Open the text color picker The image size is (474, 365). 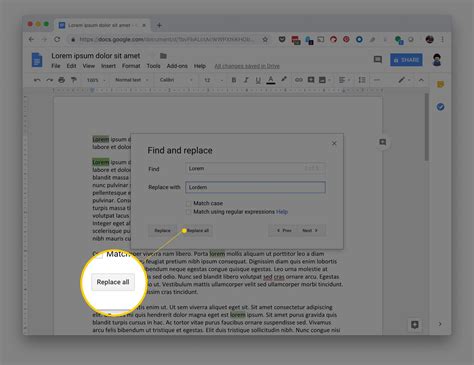tap(271, 80)
